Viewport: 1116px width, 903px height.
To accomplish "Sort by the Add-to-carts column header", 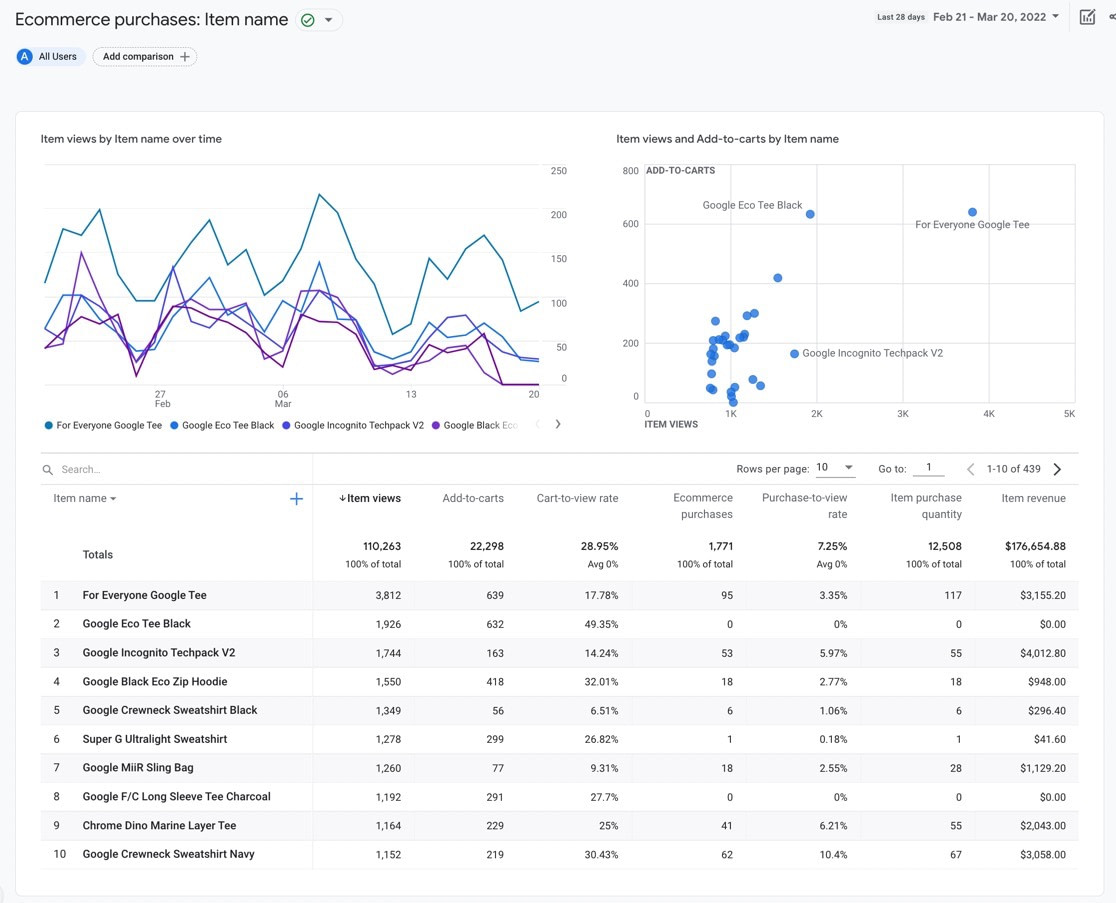I will pyautogui.click(x=473, y=498).
